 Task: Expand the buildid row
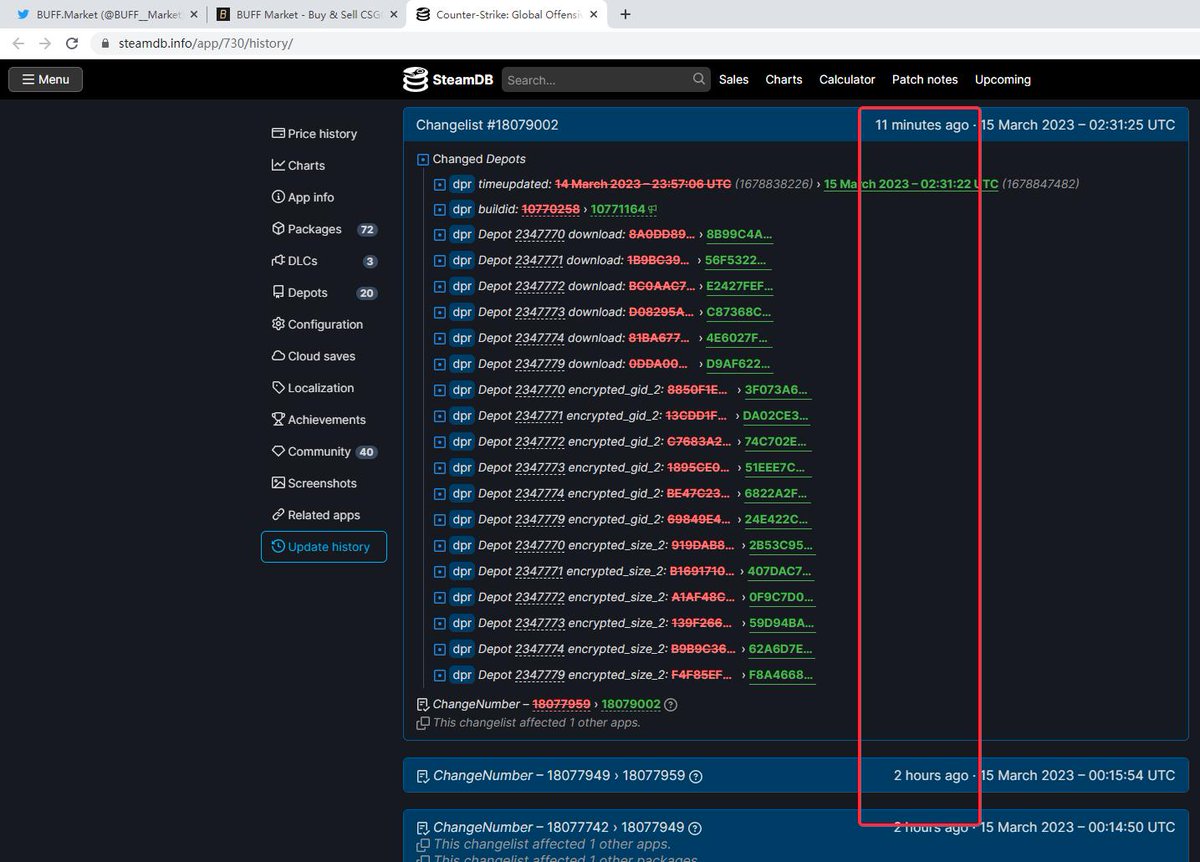(440, 210)
